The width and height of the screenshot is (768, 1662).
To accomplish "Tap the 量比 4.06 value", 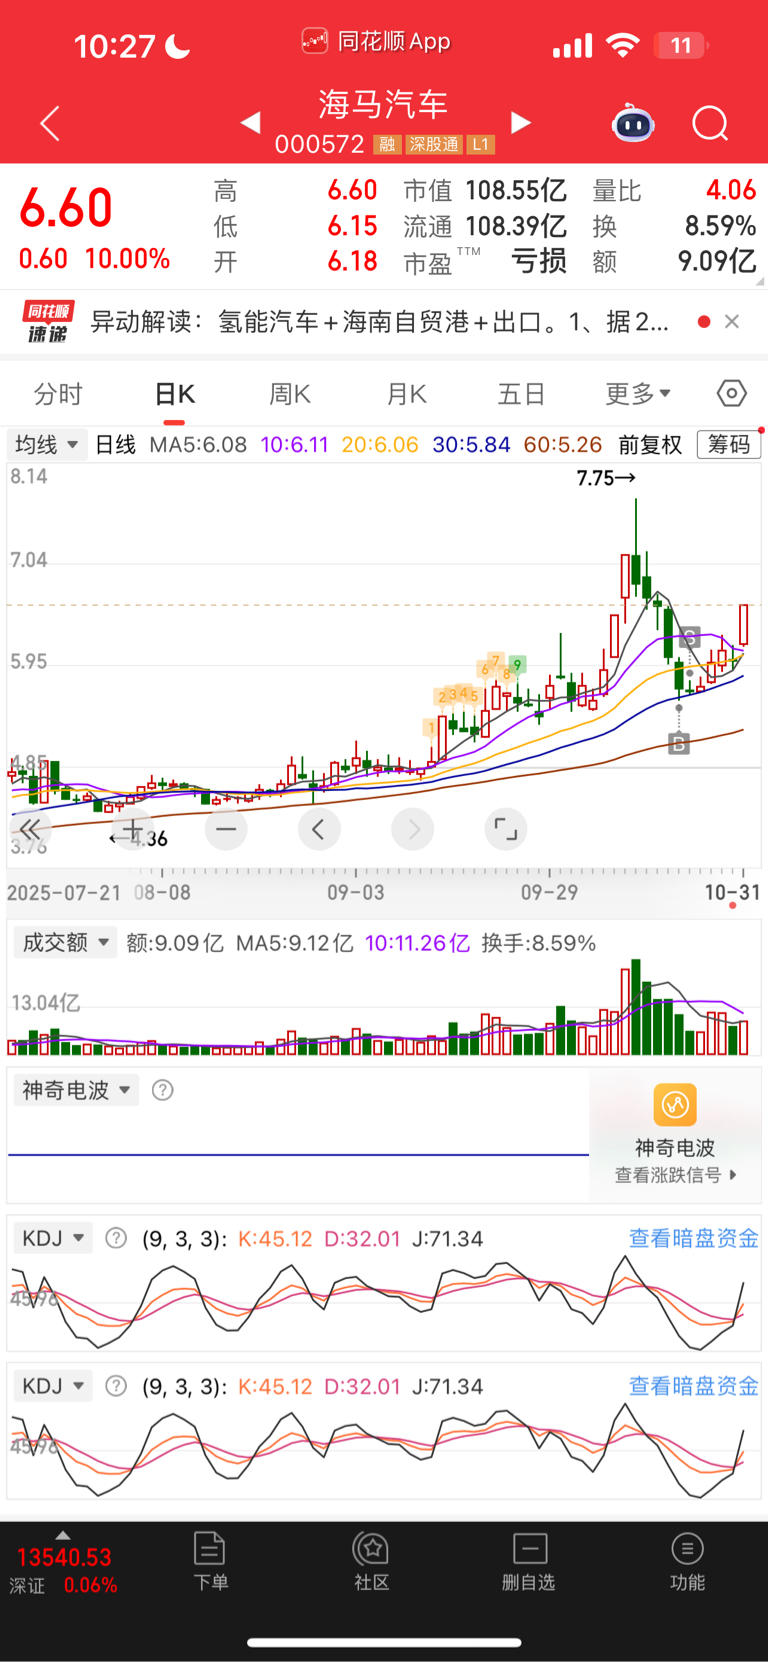I will coord(730,190).
